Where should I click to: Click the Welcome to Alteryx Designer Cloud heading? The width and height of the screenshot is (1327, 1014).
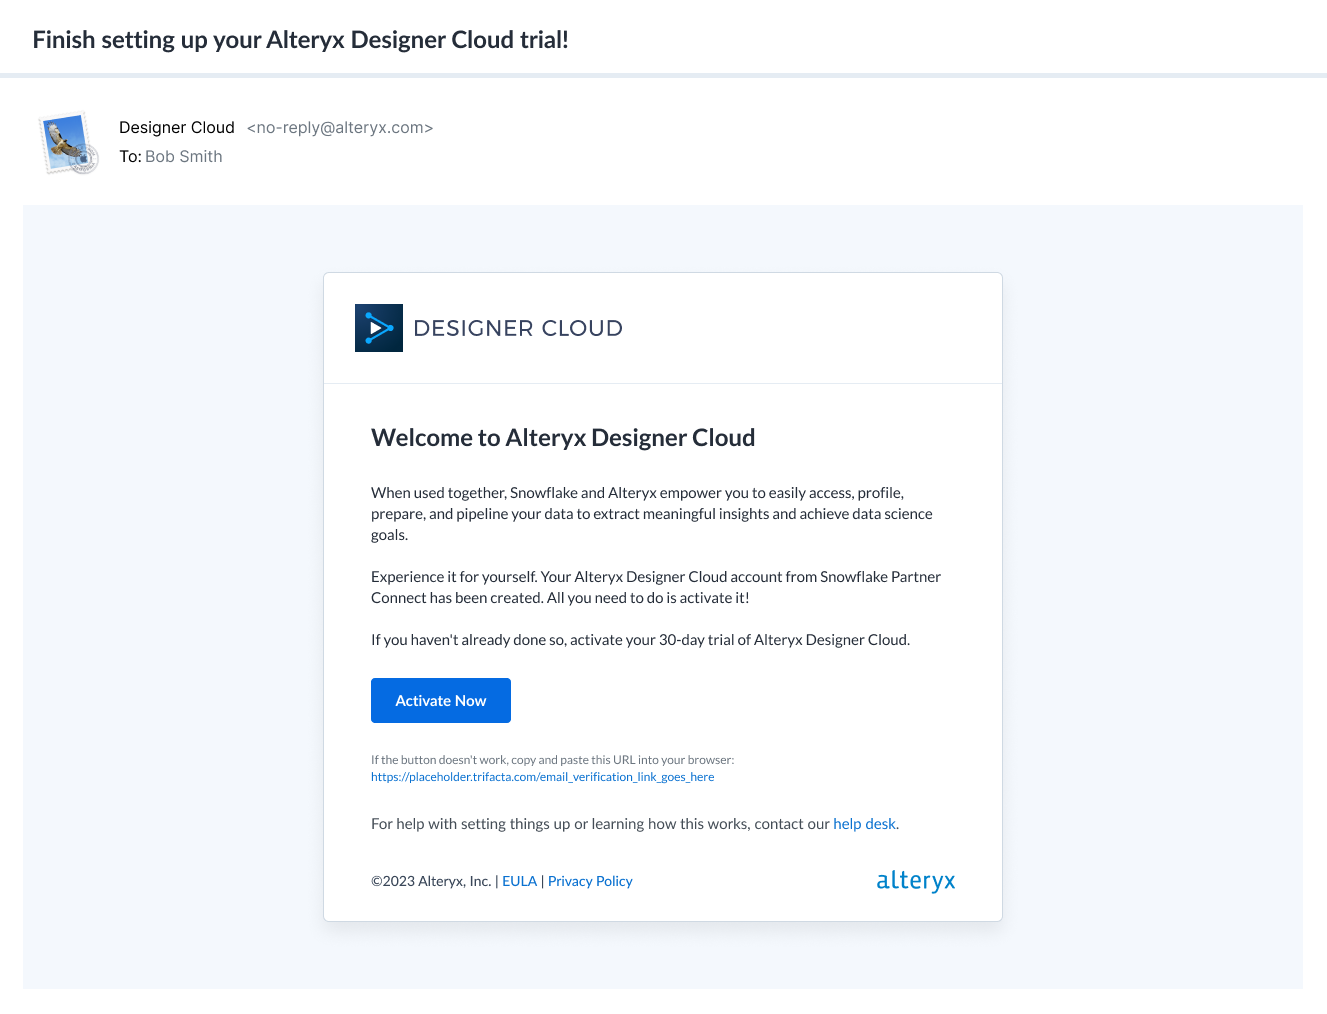[x=563, y=438]
